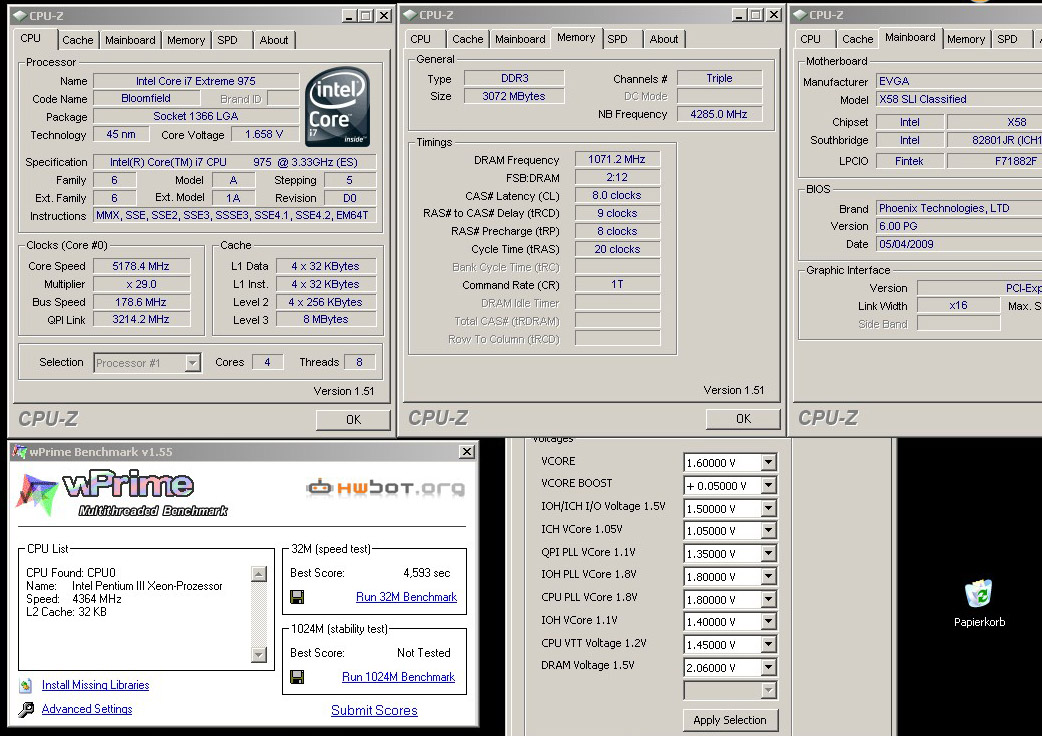
Task: Open the Processor #1 selection dropdown
Action: click(193, 363)
